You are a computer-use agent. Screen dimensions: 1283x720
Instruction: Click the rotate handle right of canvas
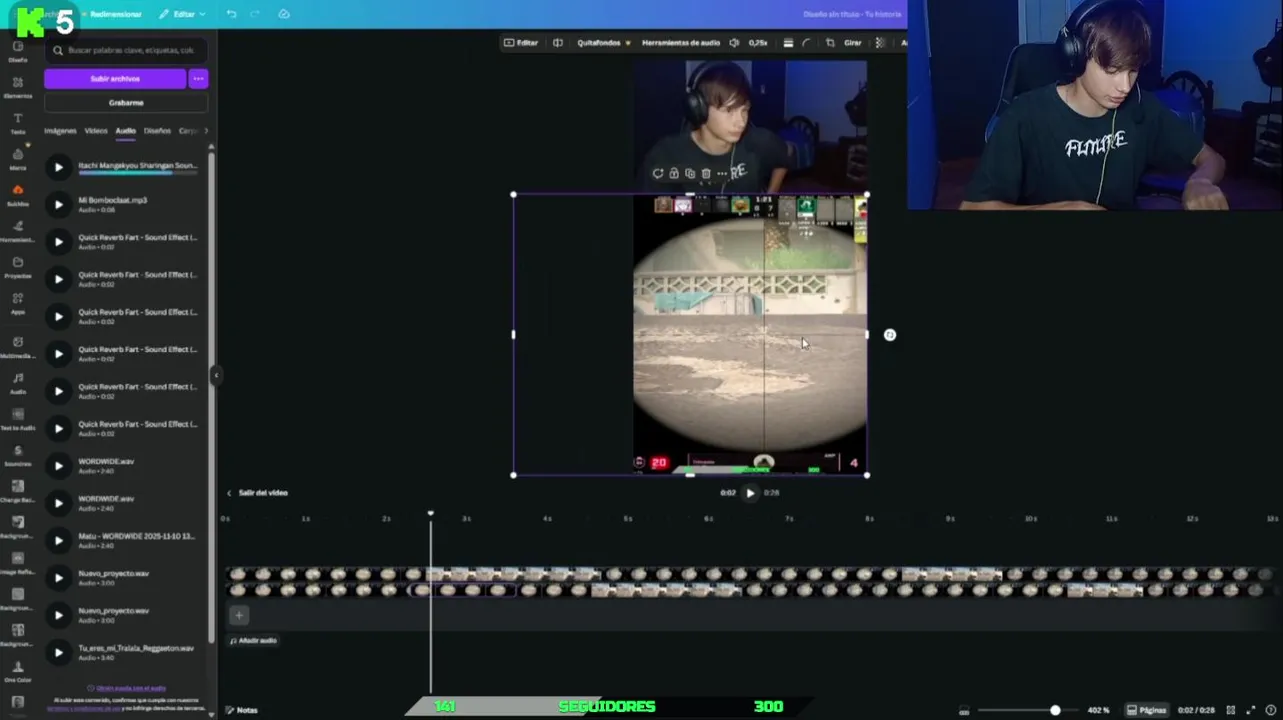[890, 335]
